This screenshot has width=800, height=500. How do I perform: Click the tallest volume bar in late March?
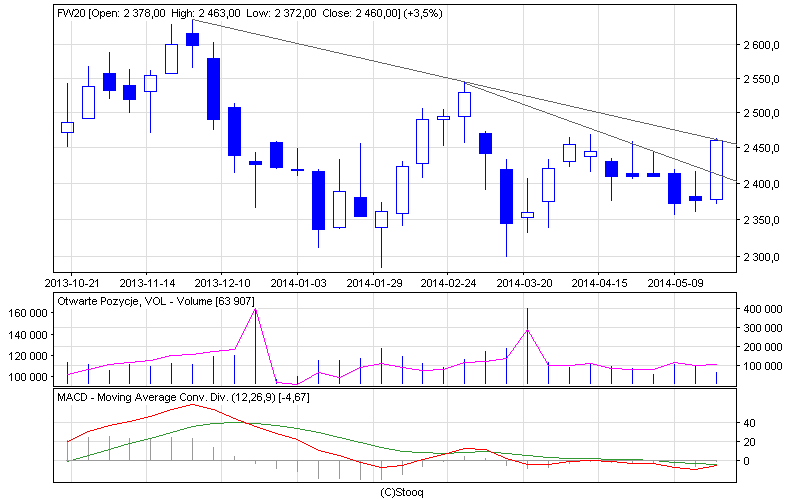point(528,346)
